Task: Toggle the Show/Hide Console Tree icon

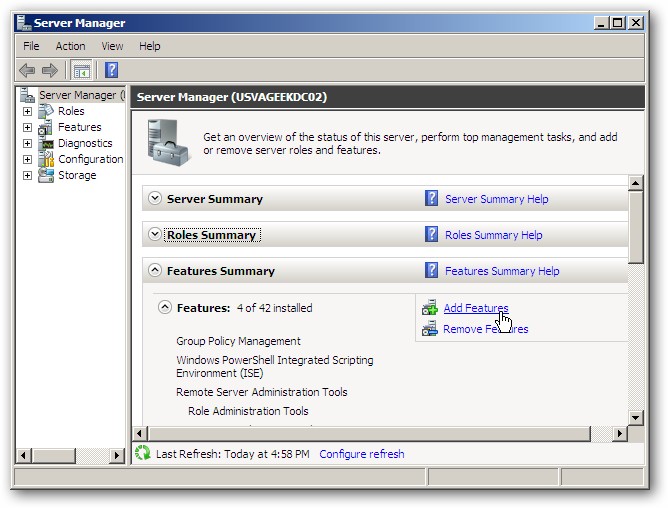Action: (81, 70)
